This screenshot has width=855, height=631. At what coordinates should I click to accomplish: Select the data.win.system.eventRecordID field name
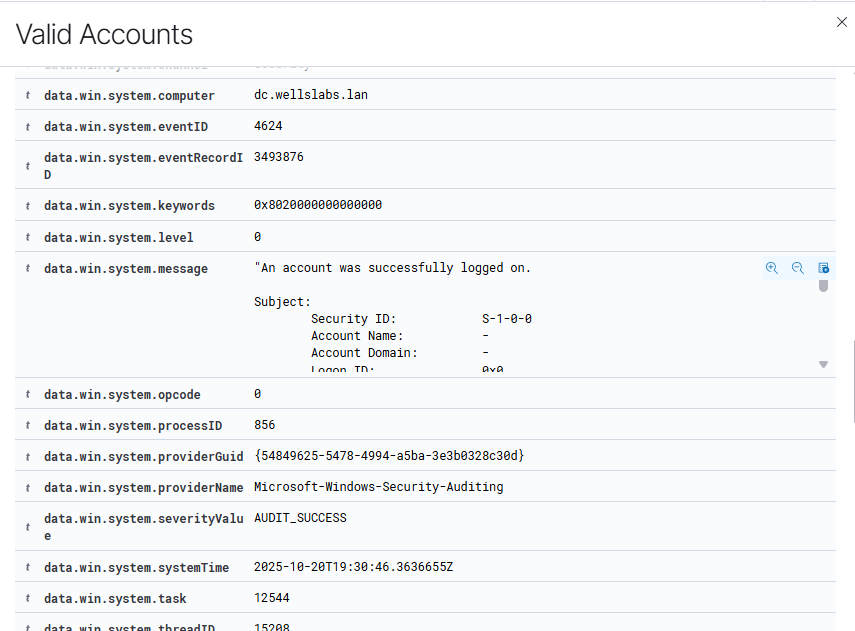(143, 166)
